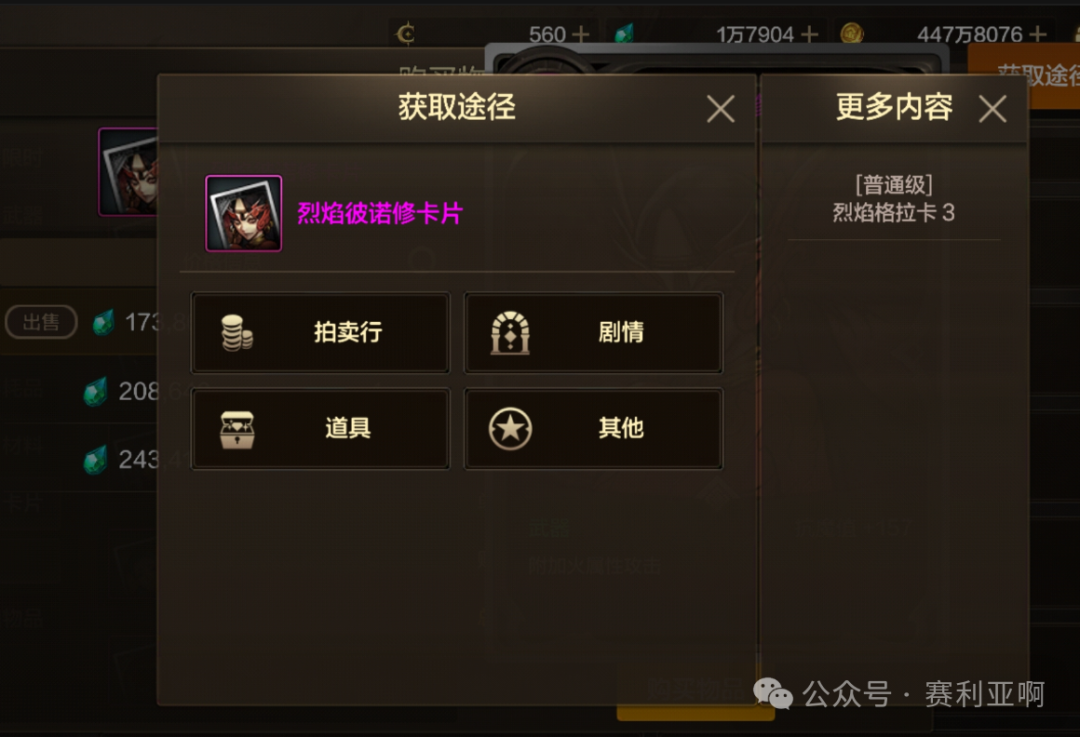
Task: Add currency via plus next to 560
Action: pos(581,34)
